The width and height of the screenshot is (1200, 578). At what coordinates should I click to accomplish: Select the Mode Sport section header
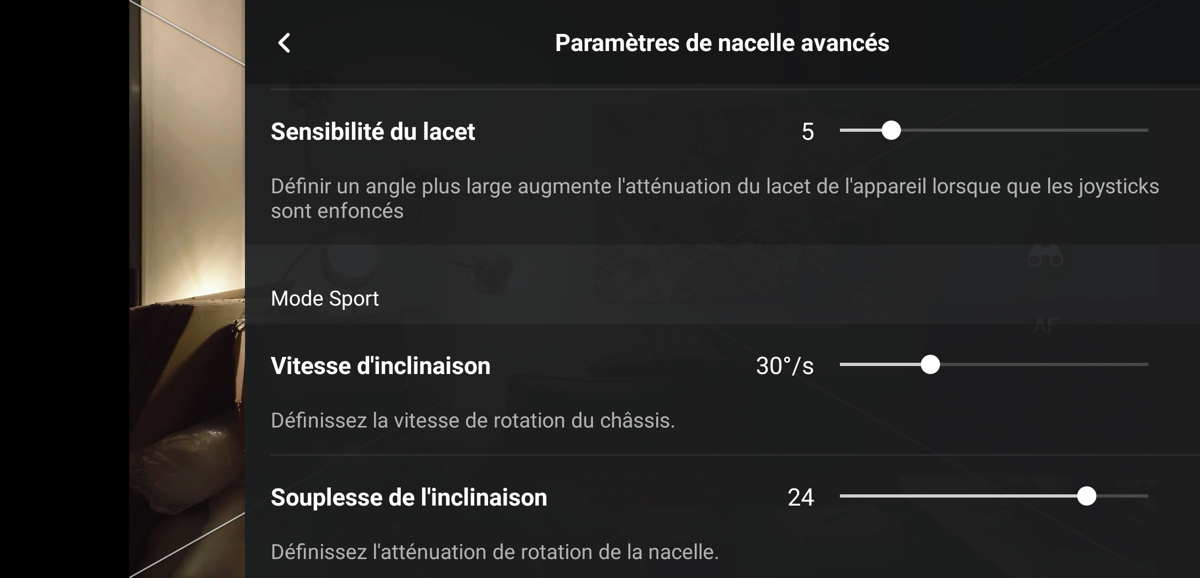pyautogui.click(x=325, y=298)
